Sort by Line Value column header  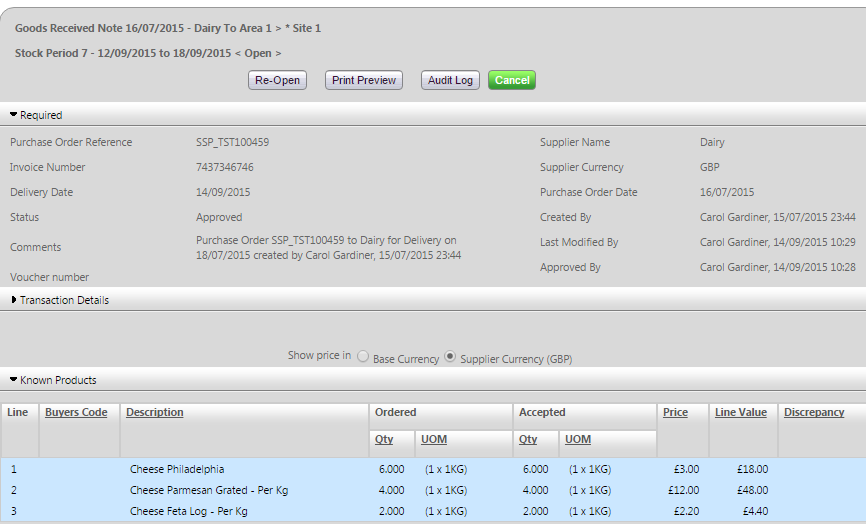point(740,412)
